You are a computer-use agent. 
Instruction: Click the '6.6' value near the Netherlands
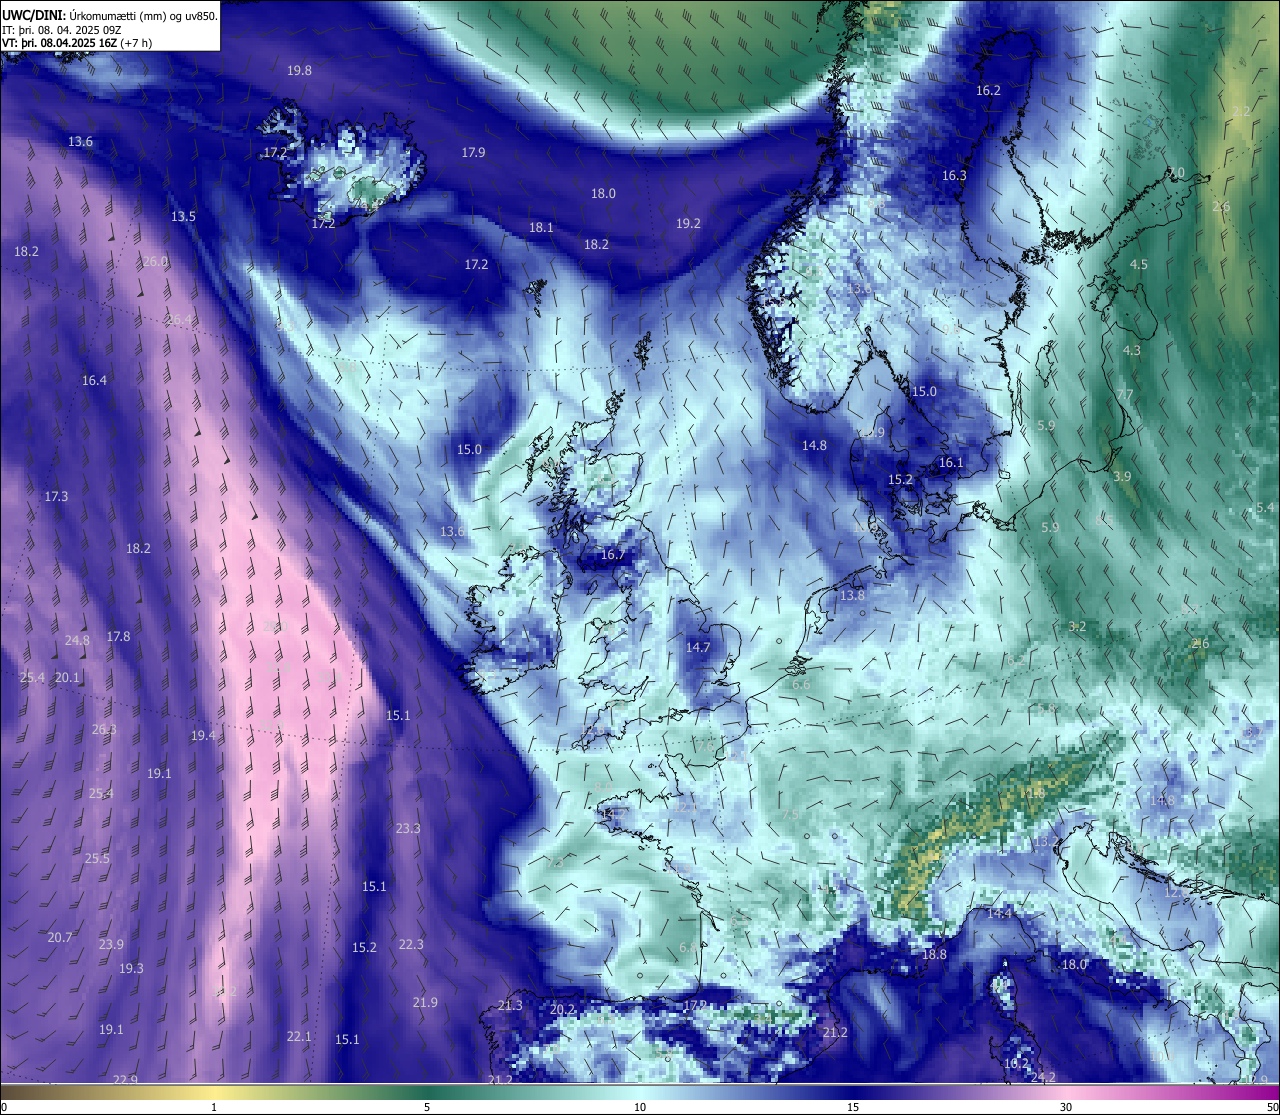tap(801, 685)
